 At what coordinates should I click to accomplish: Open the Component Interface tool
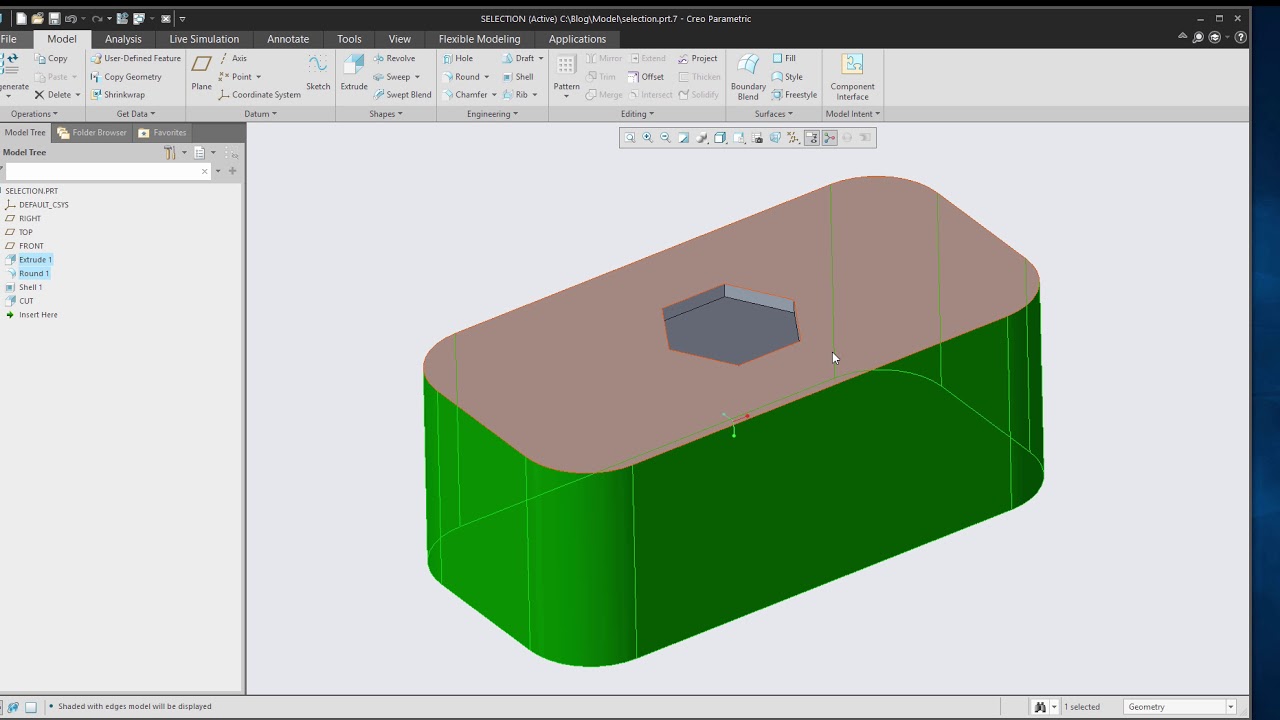click(x=852, y=77)
